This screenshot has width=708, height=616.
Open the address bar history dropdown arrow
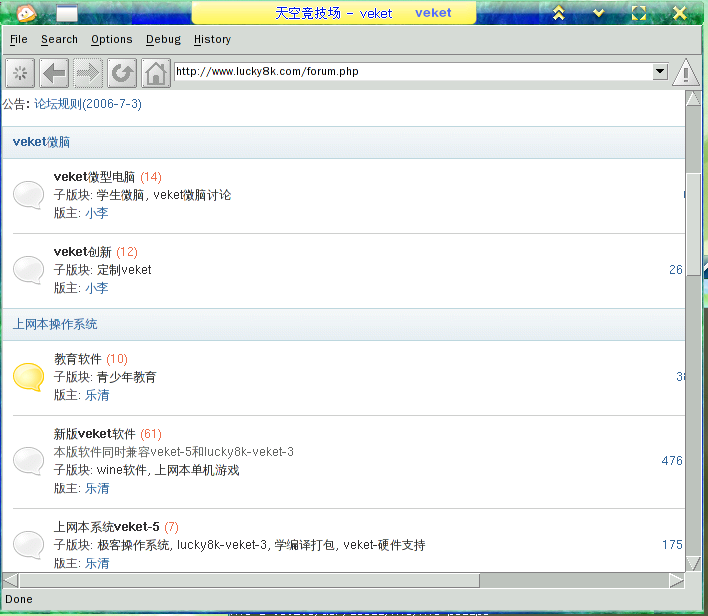click(x=660, y=71)
